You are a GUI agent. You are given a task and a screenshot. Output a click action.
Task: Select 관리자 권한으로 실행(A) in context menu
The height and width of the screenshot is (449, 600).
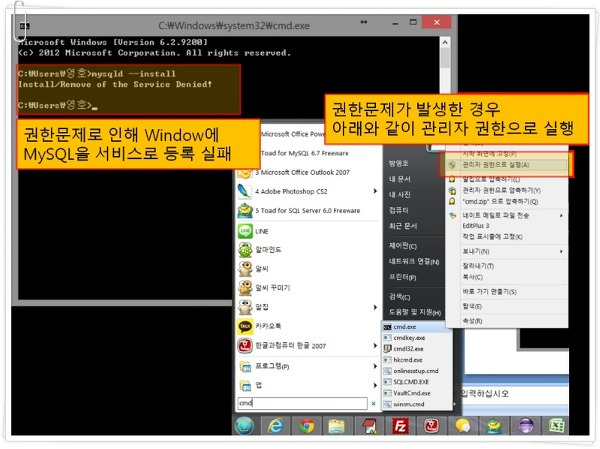506,165
